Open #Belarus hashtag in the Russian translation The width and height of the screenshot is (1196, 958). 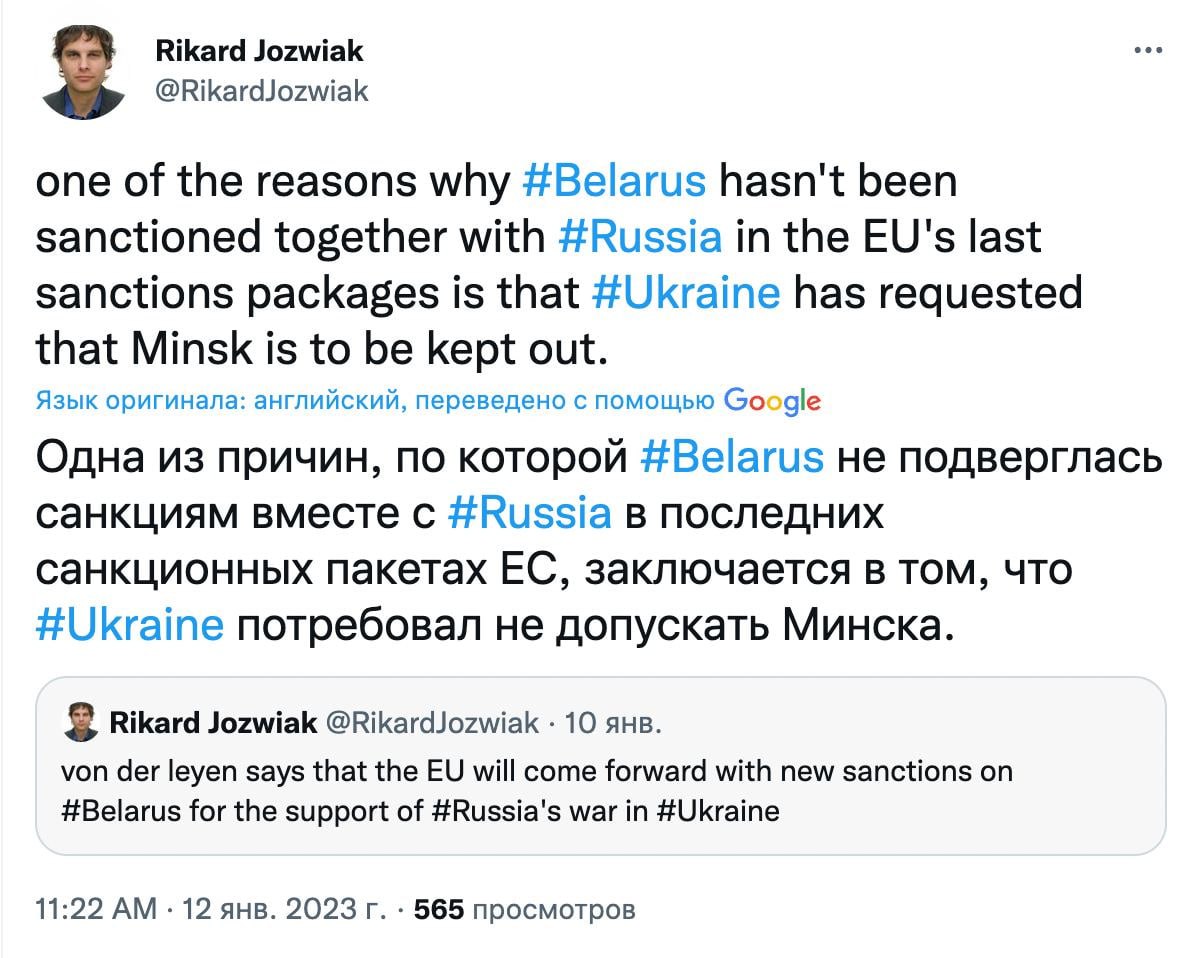pos(730,457)
